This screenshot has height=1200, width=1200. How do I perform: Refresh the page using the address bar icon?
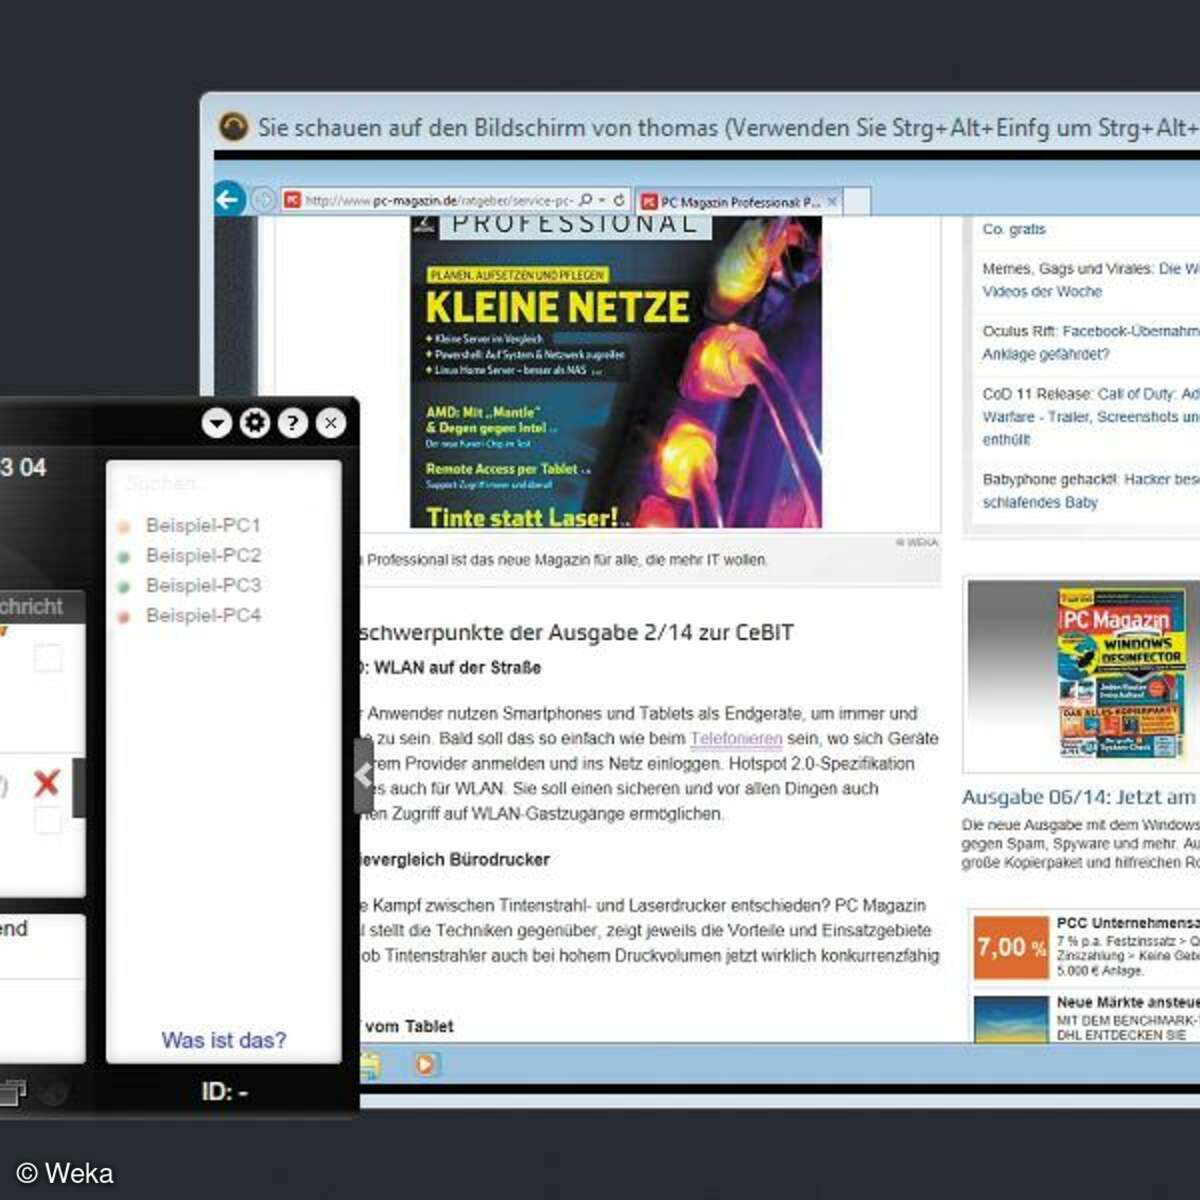coord(620,200)
